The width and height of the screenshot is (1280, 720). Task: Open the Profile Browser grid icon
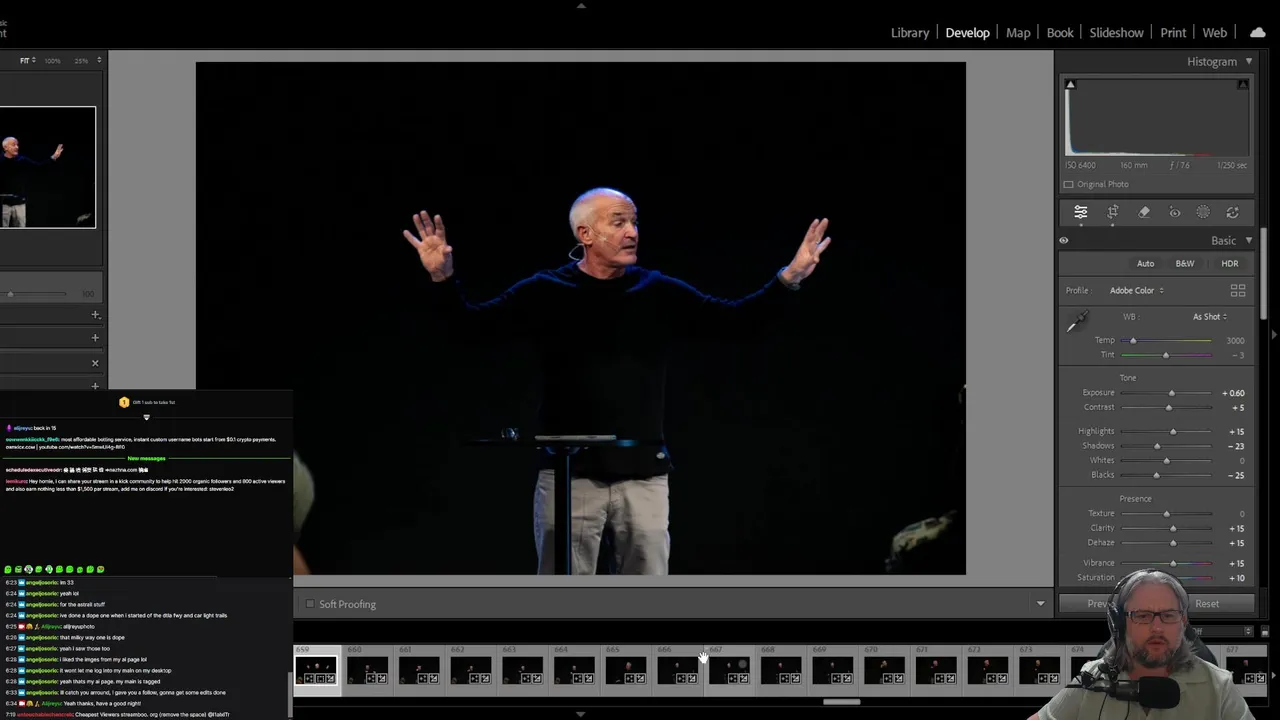[1238, 290]
